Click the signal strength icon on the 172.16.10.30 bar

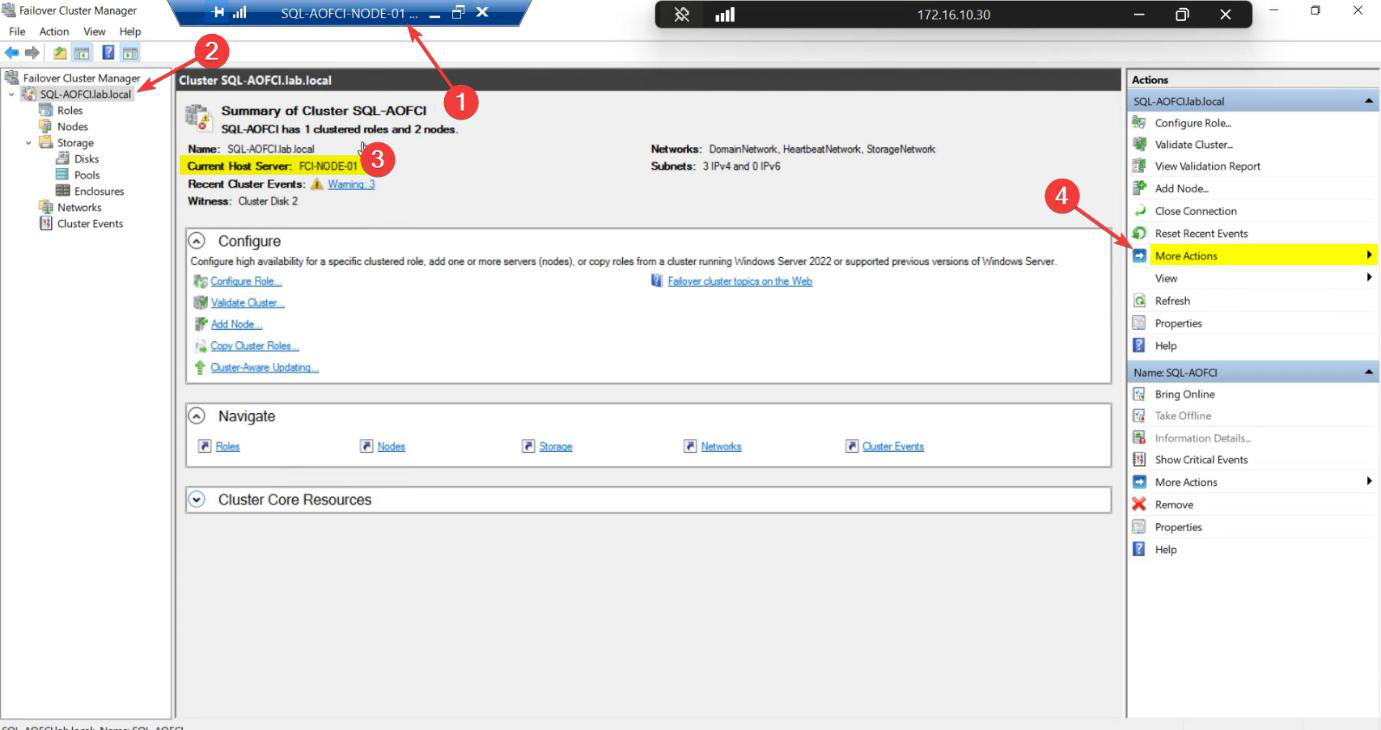click(x=725, y=15)
